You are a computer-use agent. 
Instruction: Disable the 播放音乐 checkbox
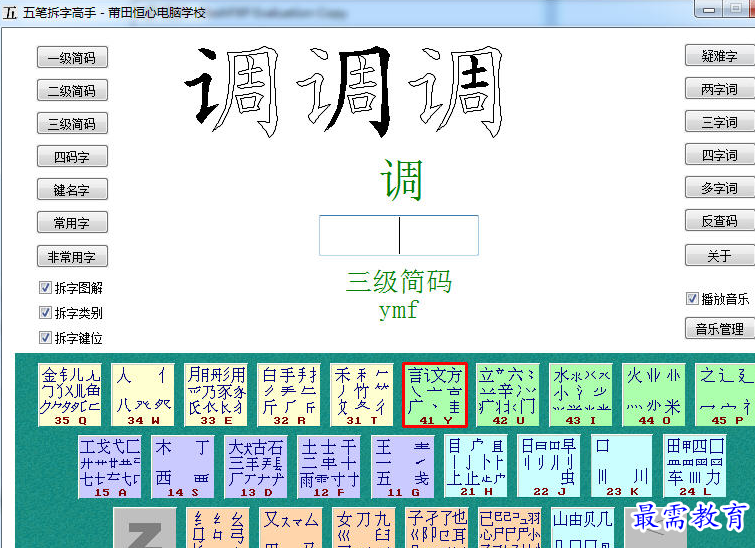(x=692, y=299)
